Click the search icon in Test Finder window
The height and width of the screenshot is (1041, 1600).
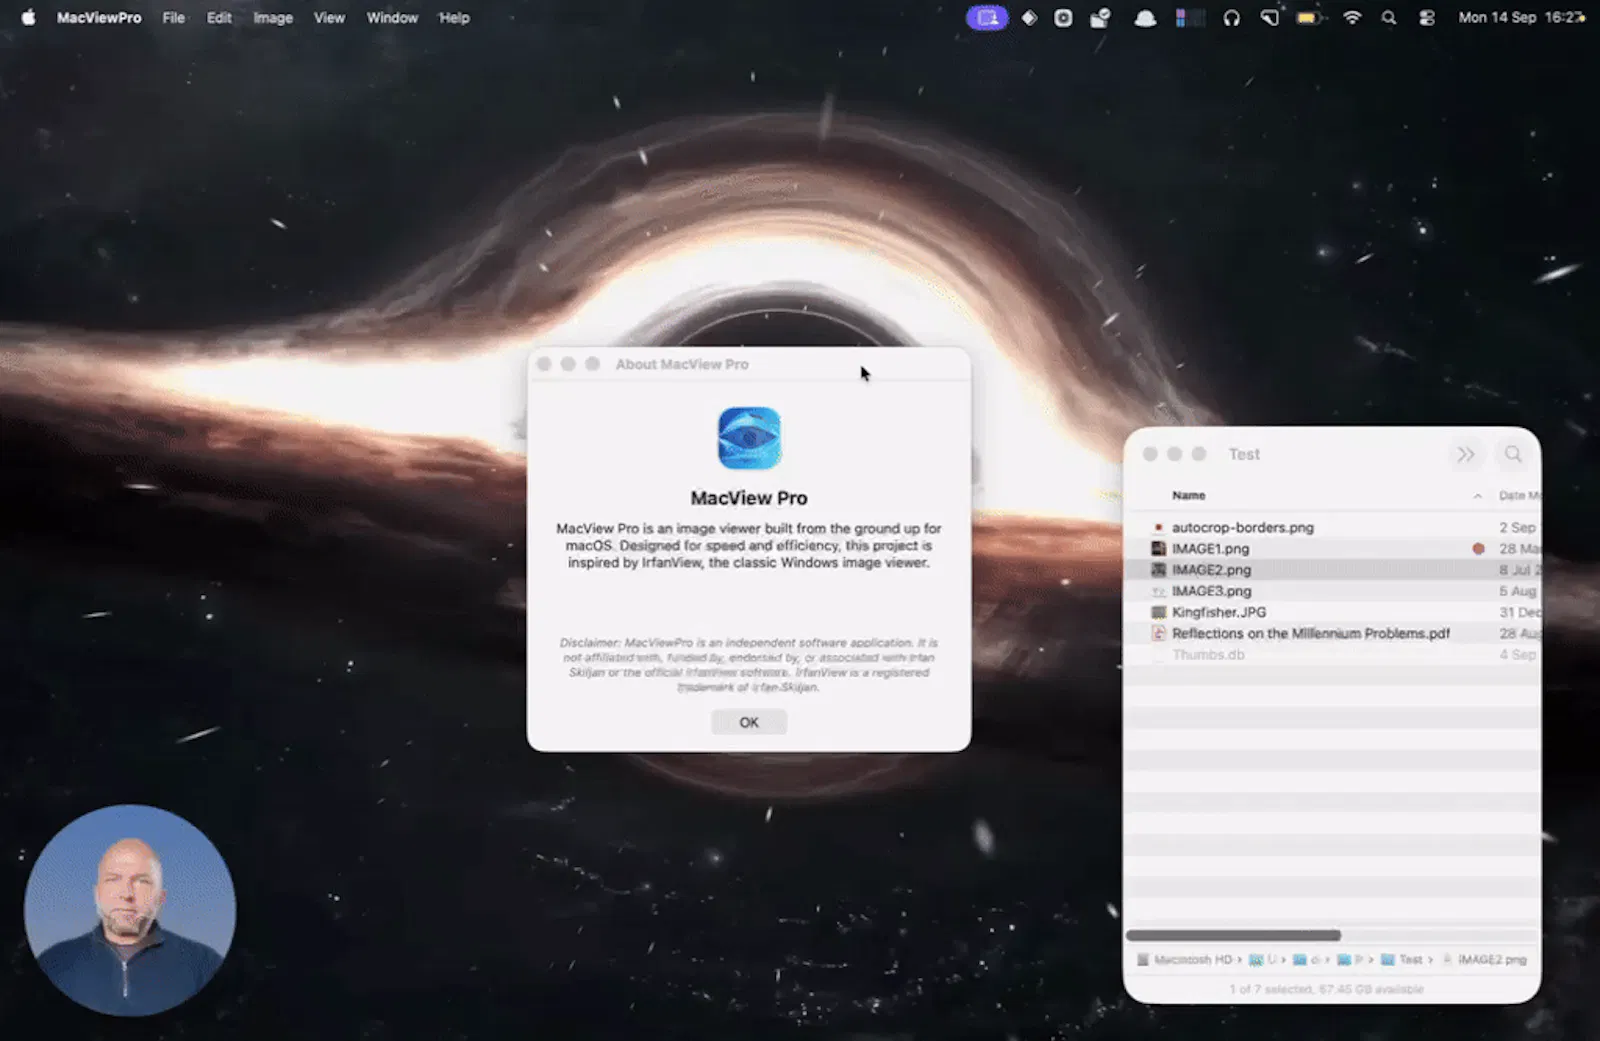[x=1513, y=454]
